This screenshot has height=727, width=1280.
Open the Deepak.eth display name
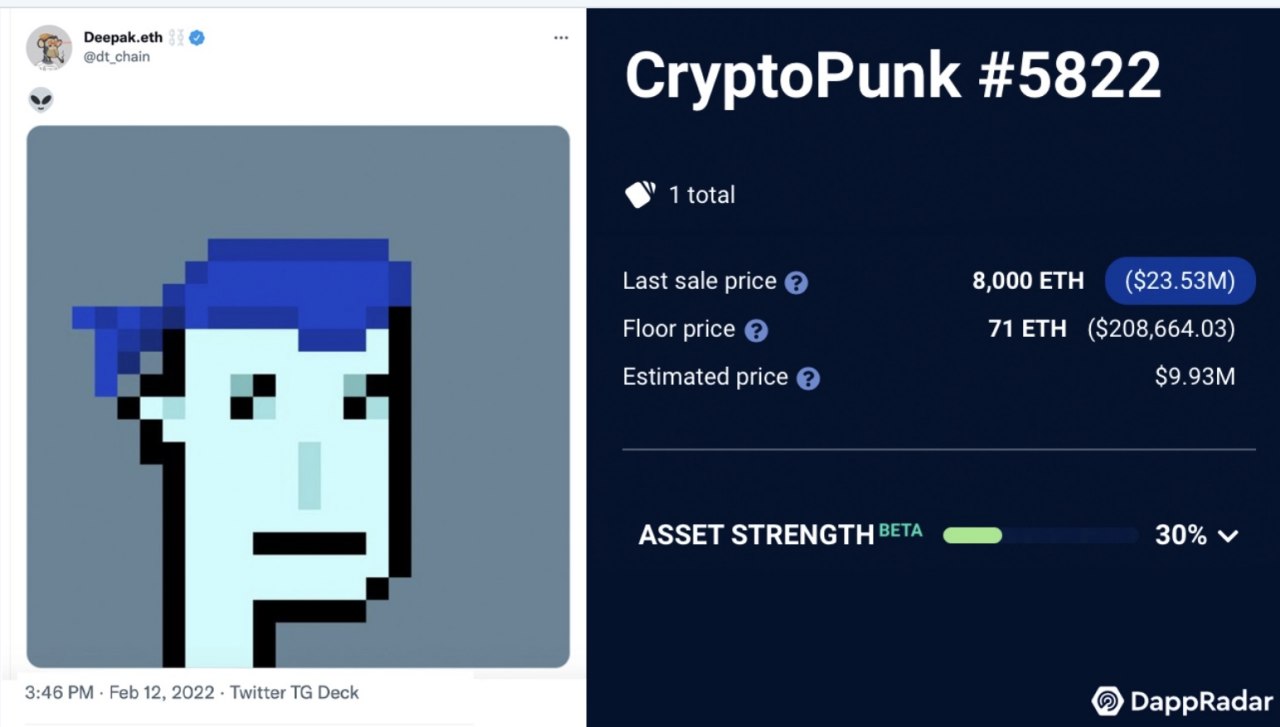[123, 37]
